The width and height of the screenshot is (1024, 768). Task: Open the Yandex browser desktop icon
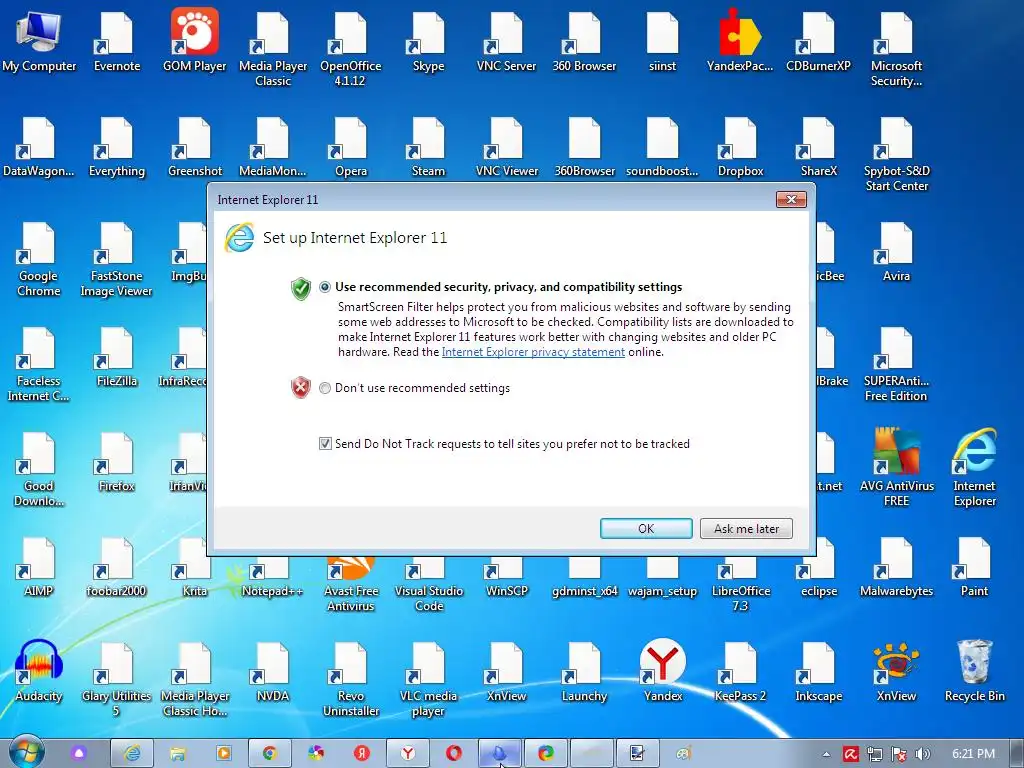click(x=662, y=669)
